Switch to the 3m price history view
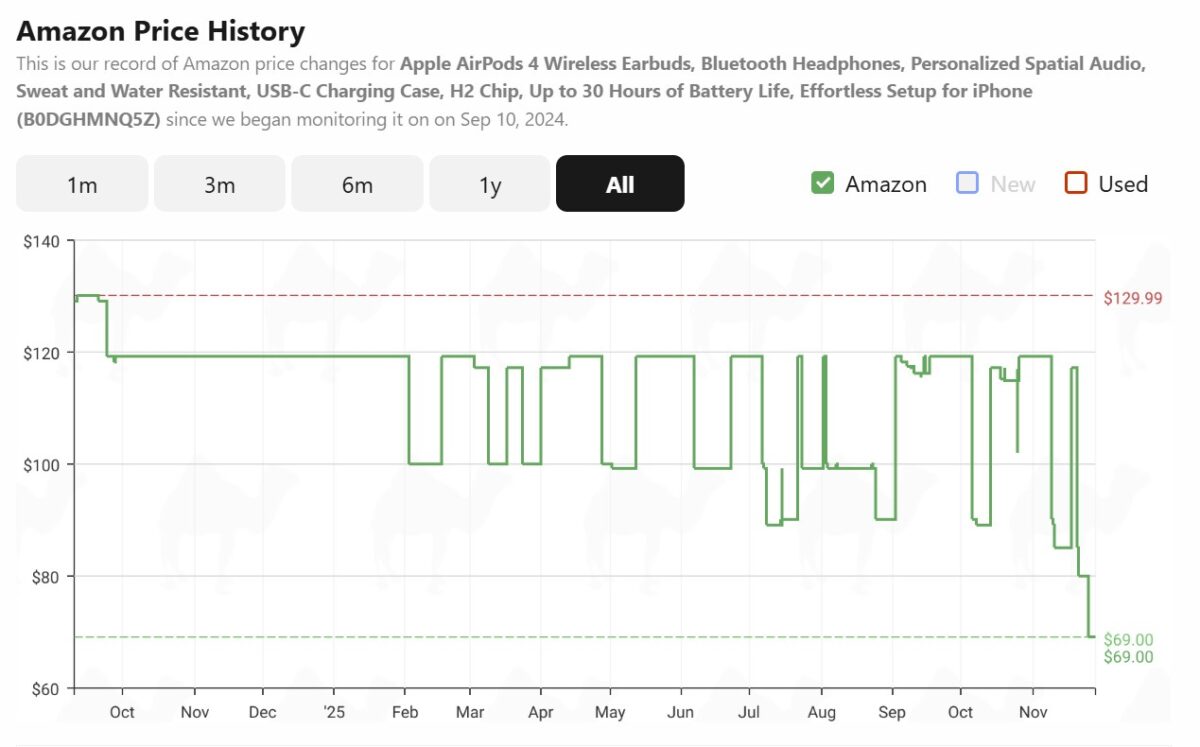 (x=219, y=183)
